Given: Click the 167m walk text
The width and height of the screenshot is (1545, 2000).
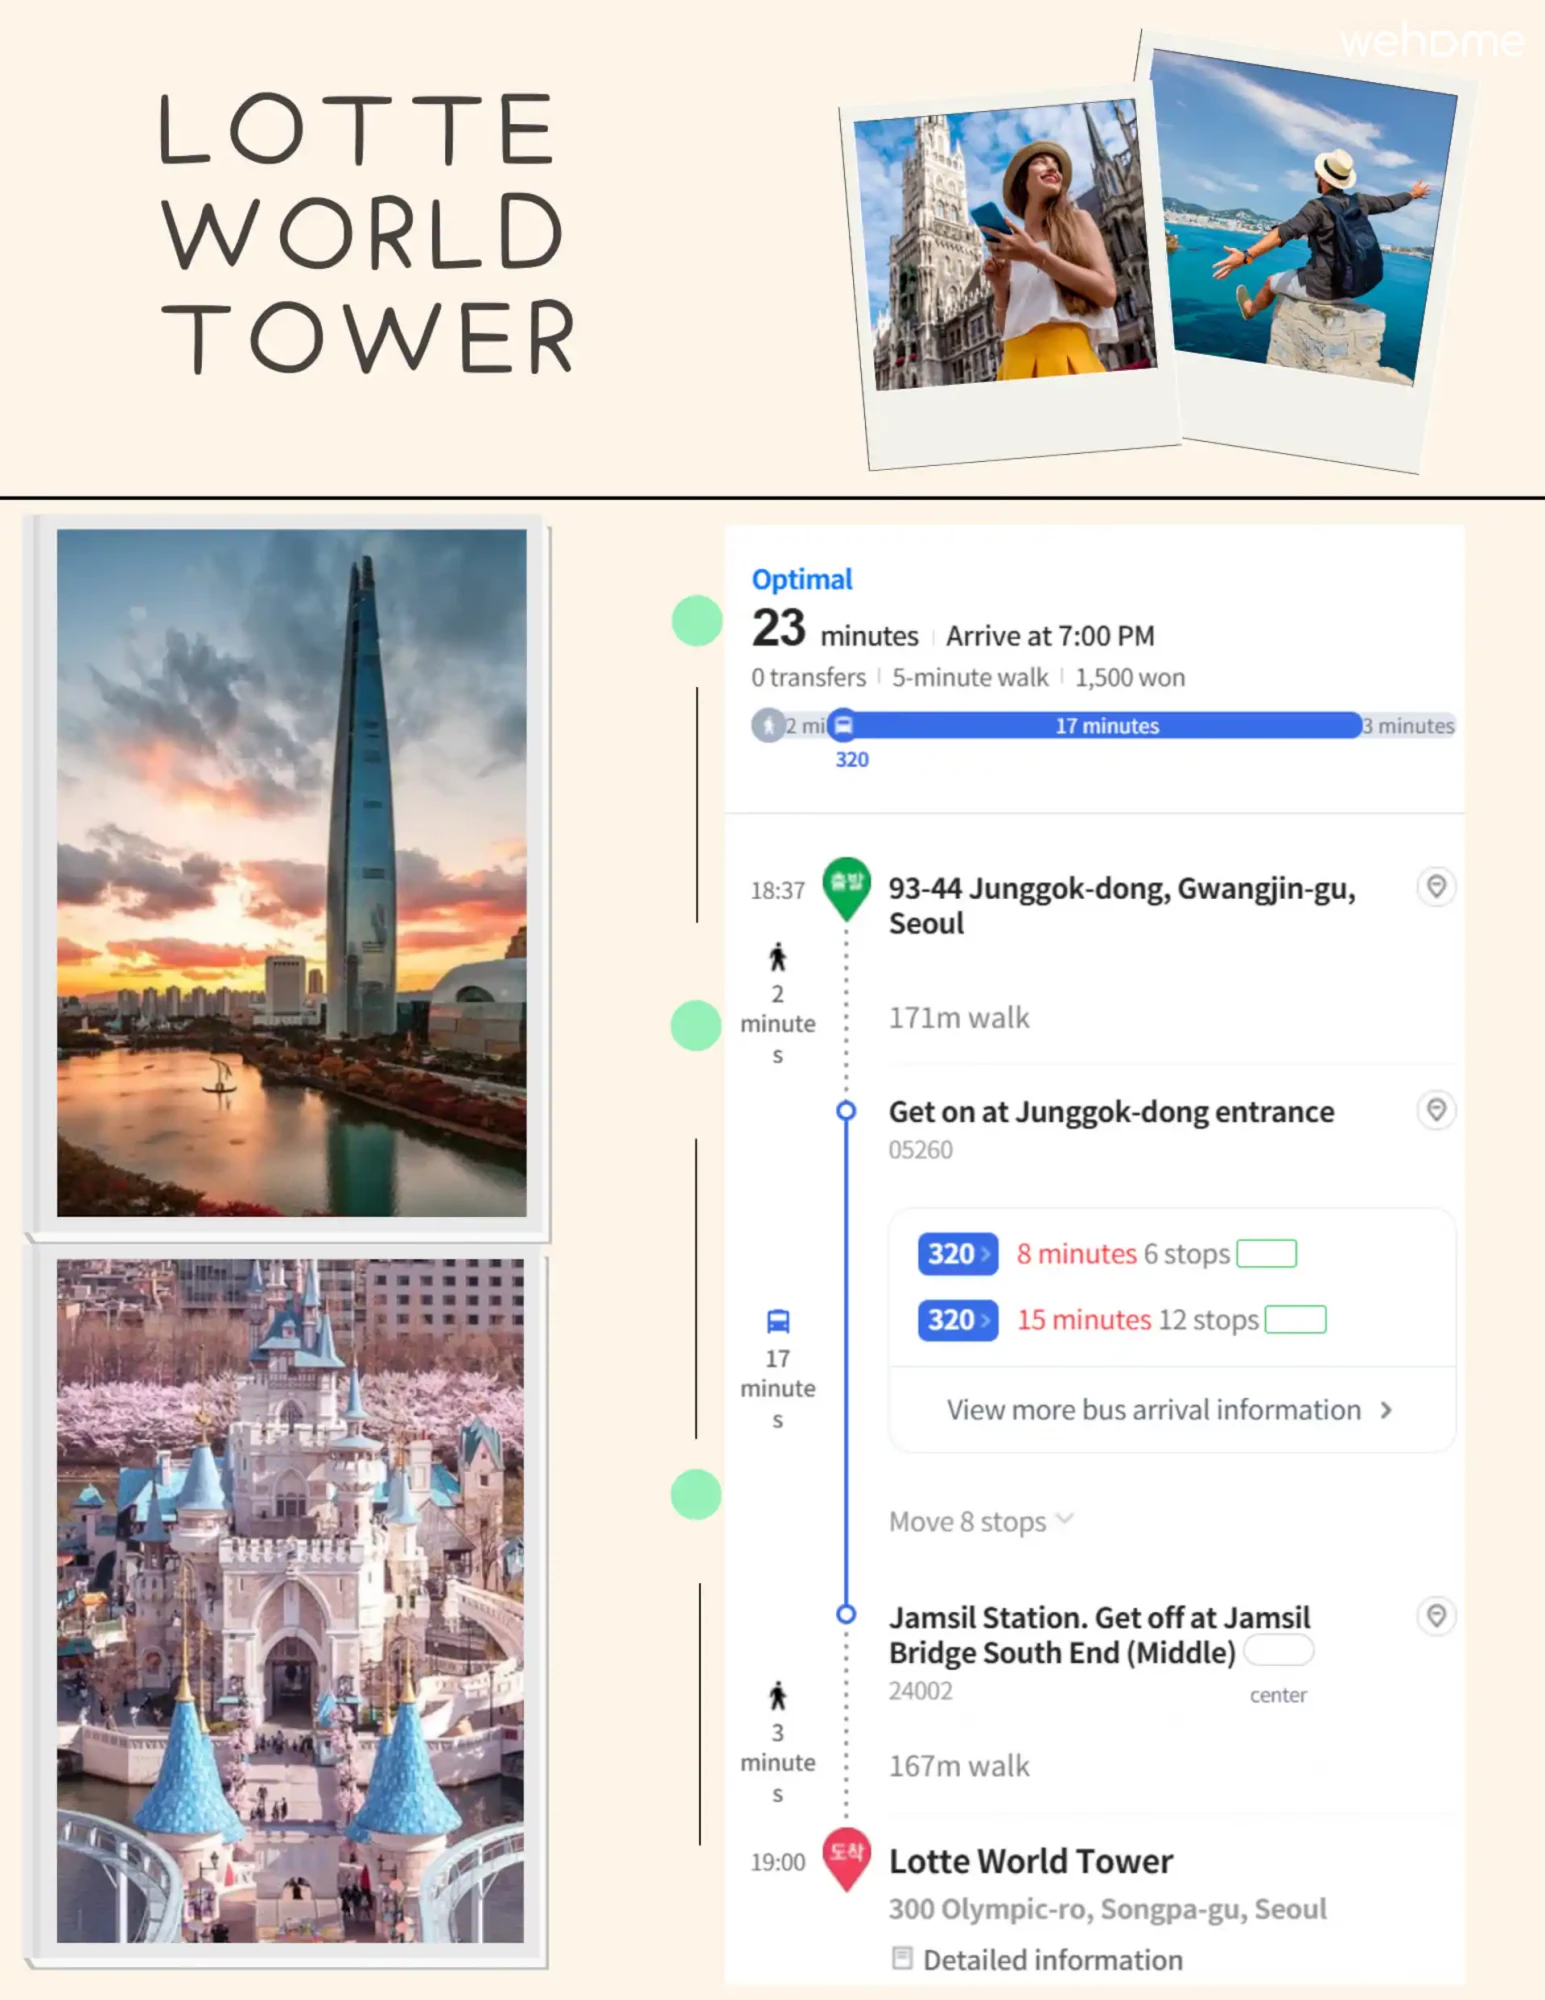Looking at the screenshot, I should [958, 1766].
